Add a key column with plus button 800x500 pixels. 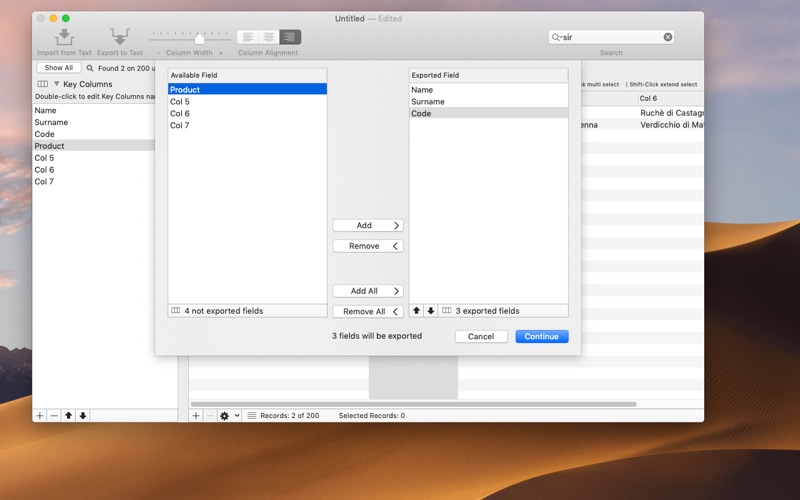point(40,415)
